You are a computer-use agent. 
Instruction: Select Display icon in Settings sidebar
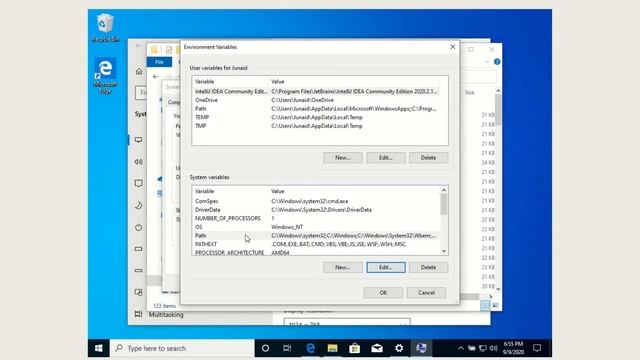pos(139,140)
